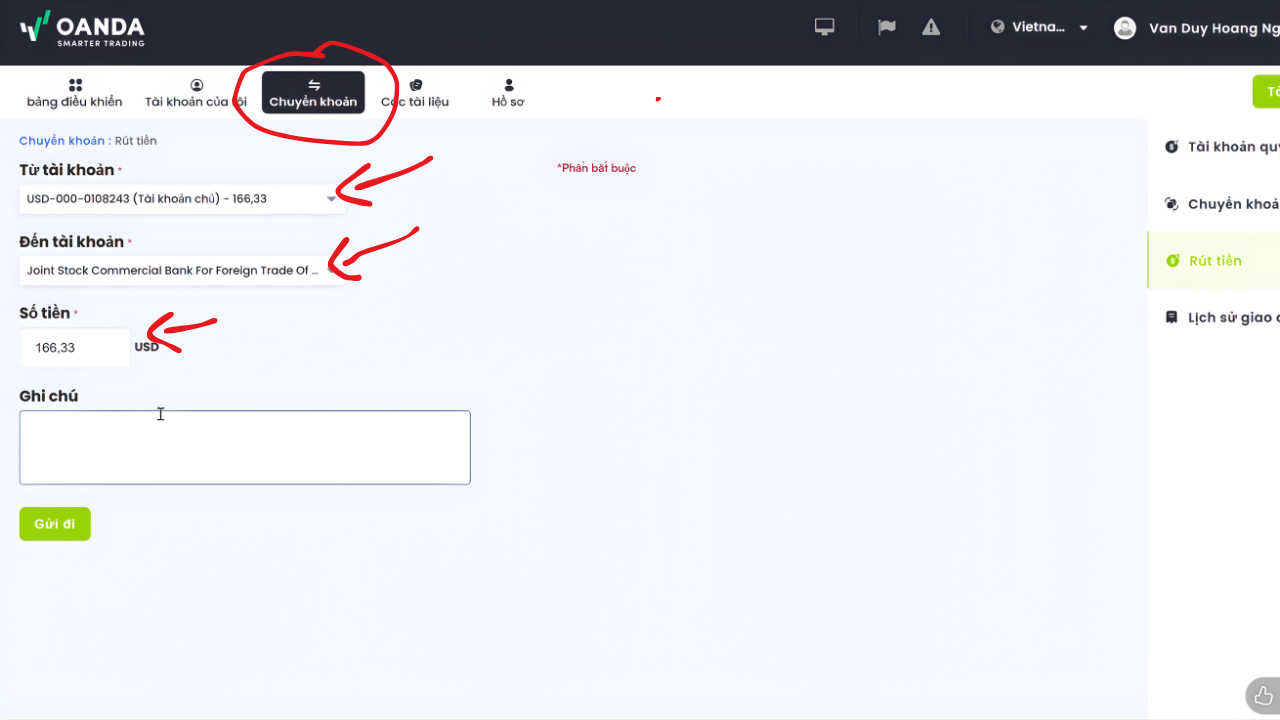Select 'Rút tiền' in the right sidebar
Viewport: 1280px width, 720px height.
click(1214, 261)
